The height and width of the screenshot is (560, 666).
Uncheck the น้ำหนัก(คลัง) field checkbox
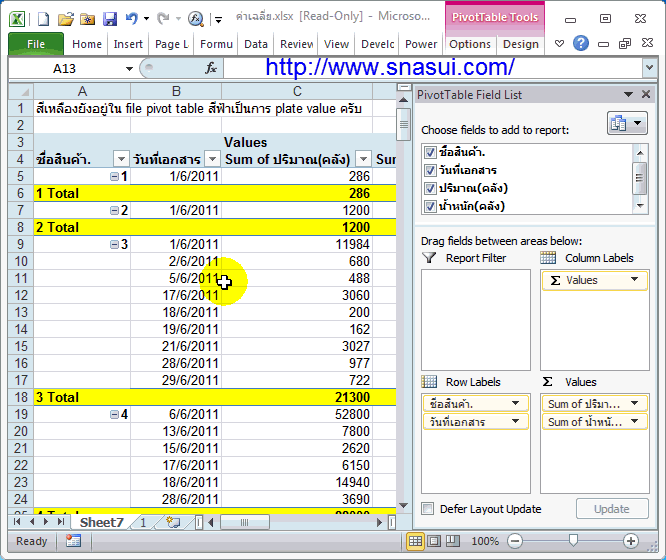point(430,206)
